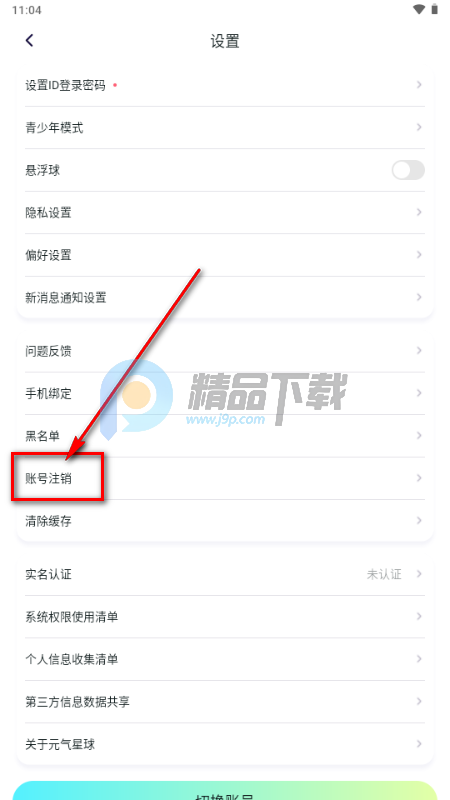Open 实名认证 entry
The image size is (450, 800).
[225, 574]
